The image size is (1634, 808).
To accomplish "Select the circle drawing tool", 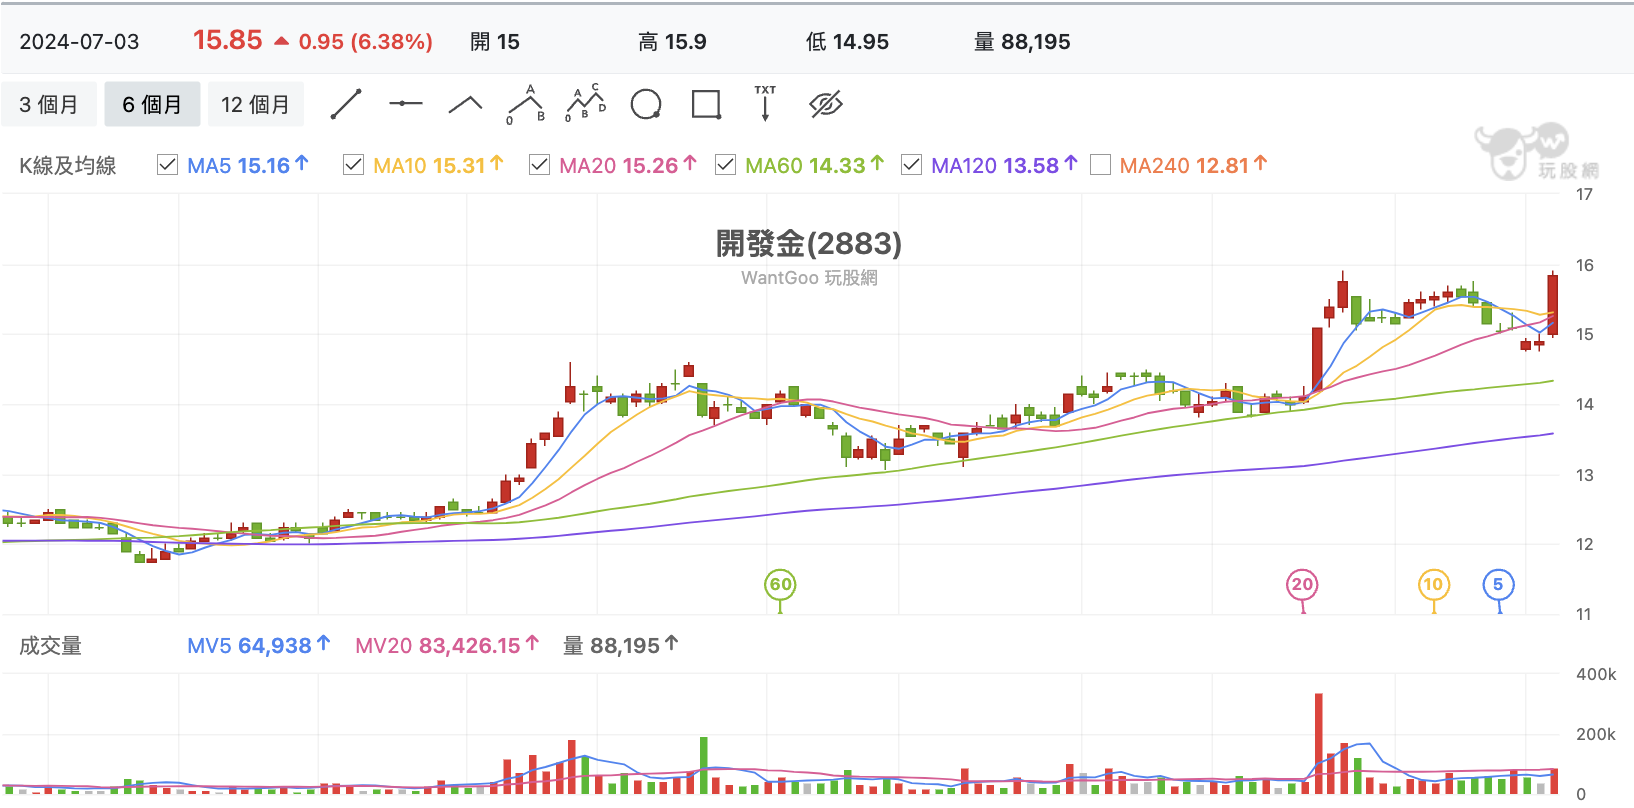I will (x=646, y=104).
